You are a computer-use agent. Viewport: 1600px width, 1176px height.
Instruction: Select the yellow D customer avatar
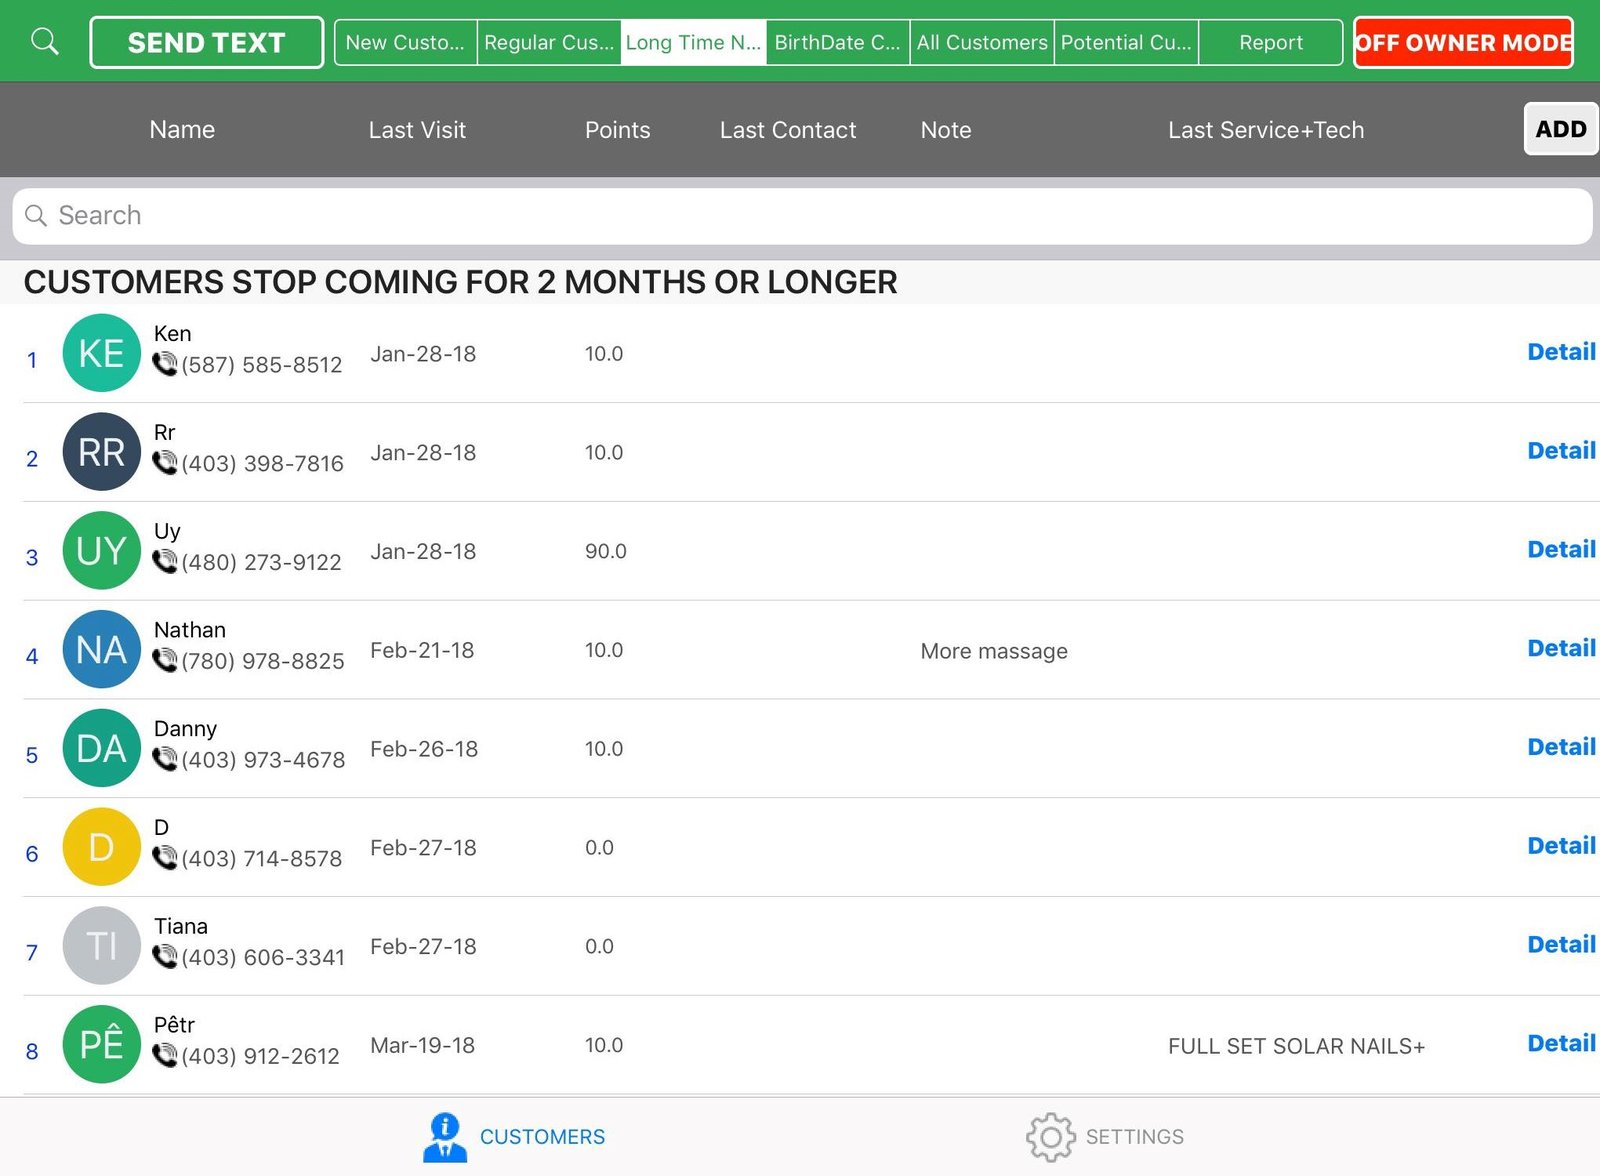(101, 847)
